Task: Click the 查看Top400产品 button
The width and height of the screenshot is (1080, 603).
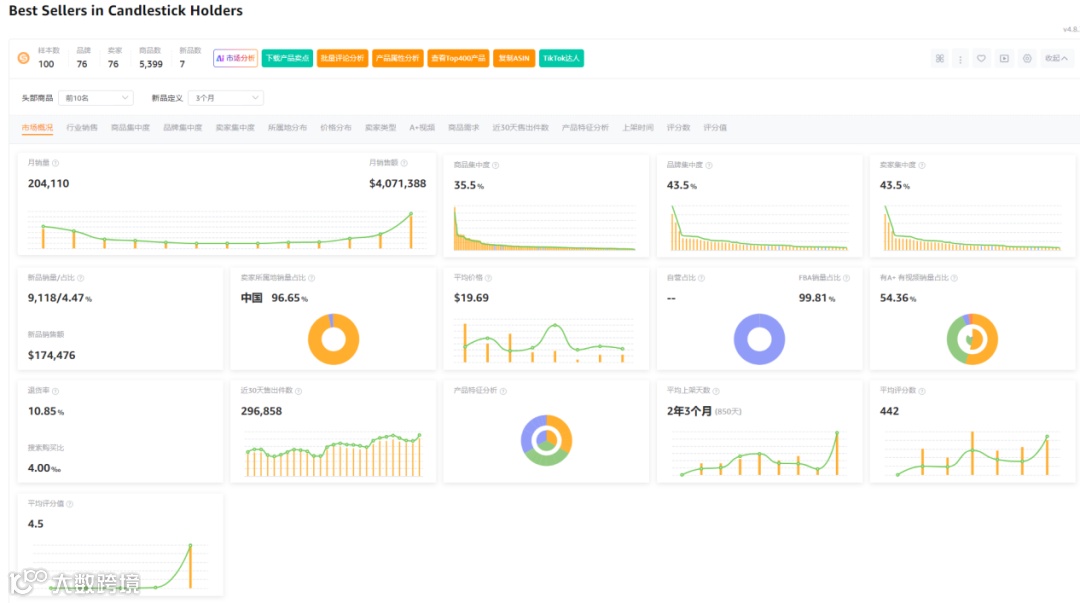Action: click(458, 59)
